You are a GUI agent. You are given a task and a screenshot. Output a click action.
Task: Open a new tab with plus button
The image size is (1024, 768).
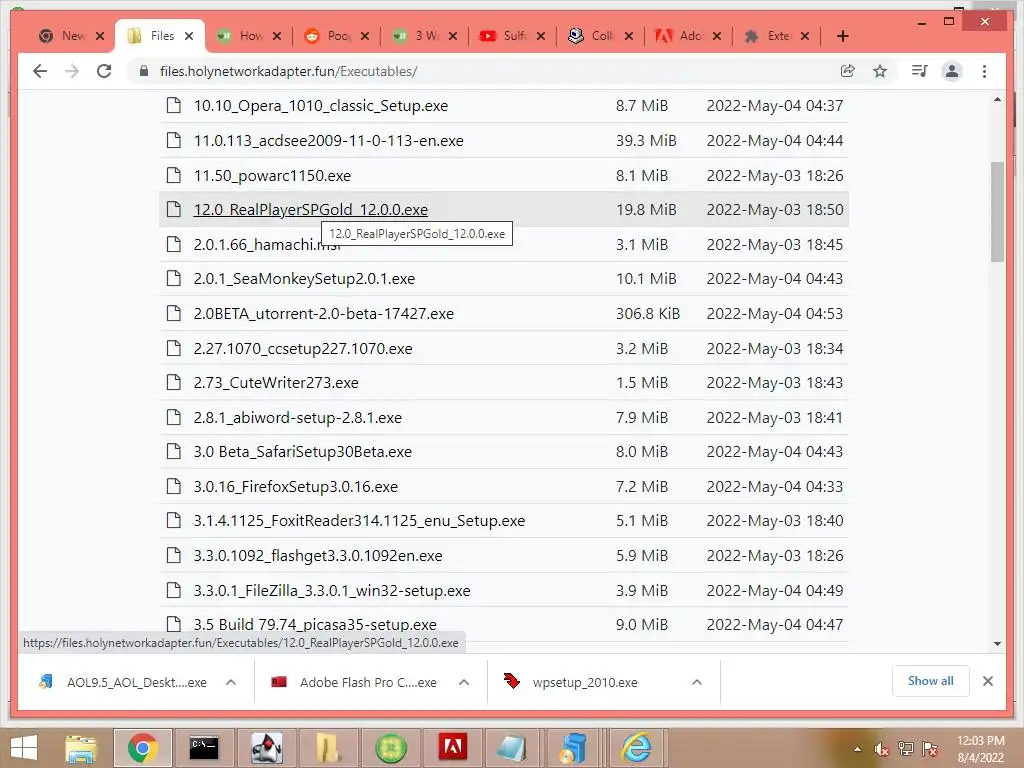coord(842,36)
